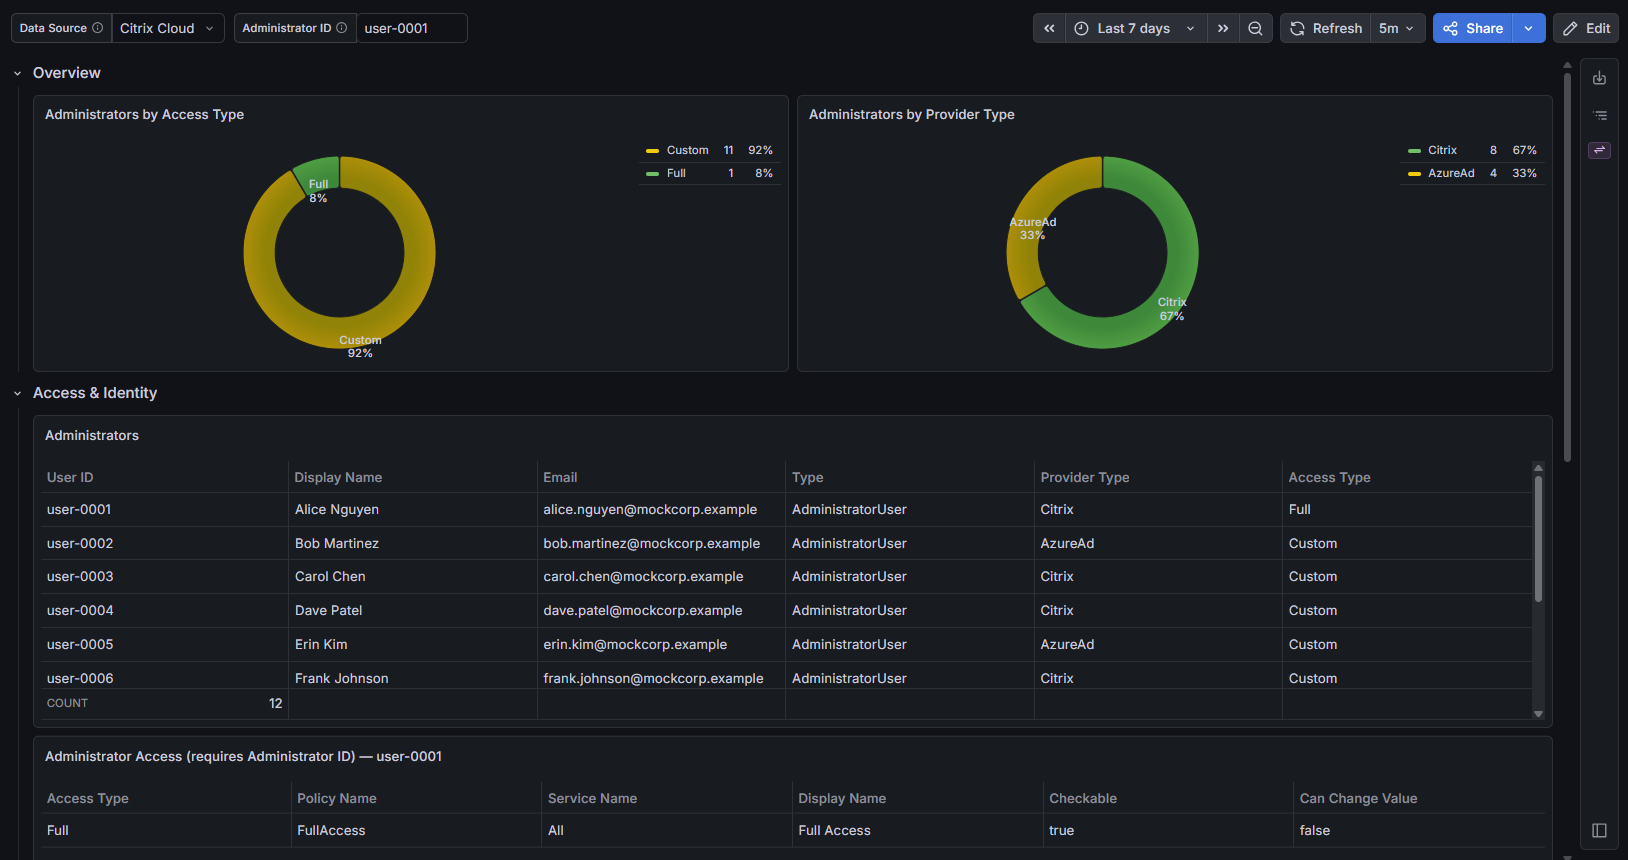The height and width of the screenshot is (860, 1628).
Task: Select Custom access cell in Bob Martinez row
Action: pos(1407,543)
